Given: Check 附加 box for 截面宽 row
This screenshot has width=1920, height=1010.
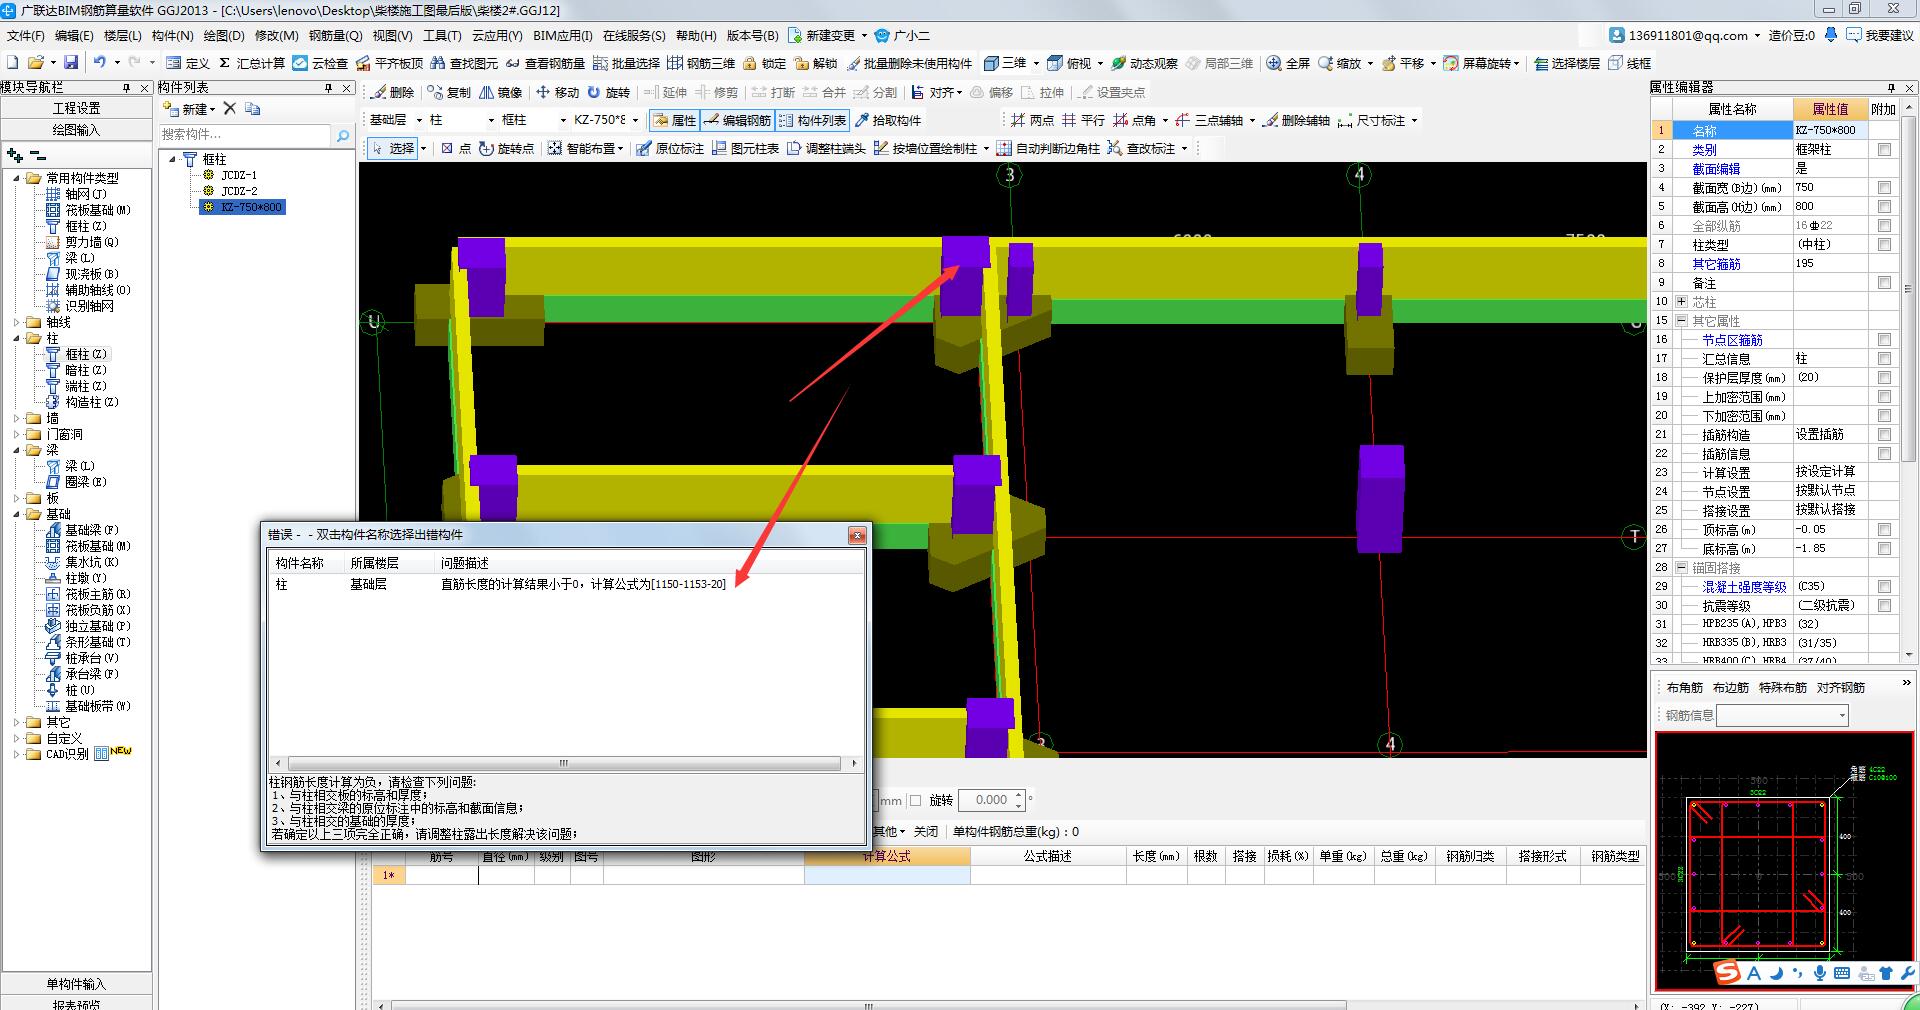Looking at the screenshot, I should [1884, 187].
